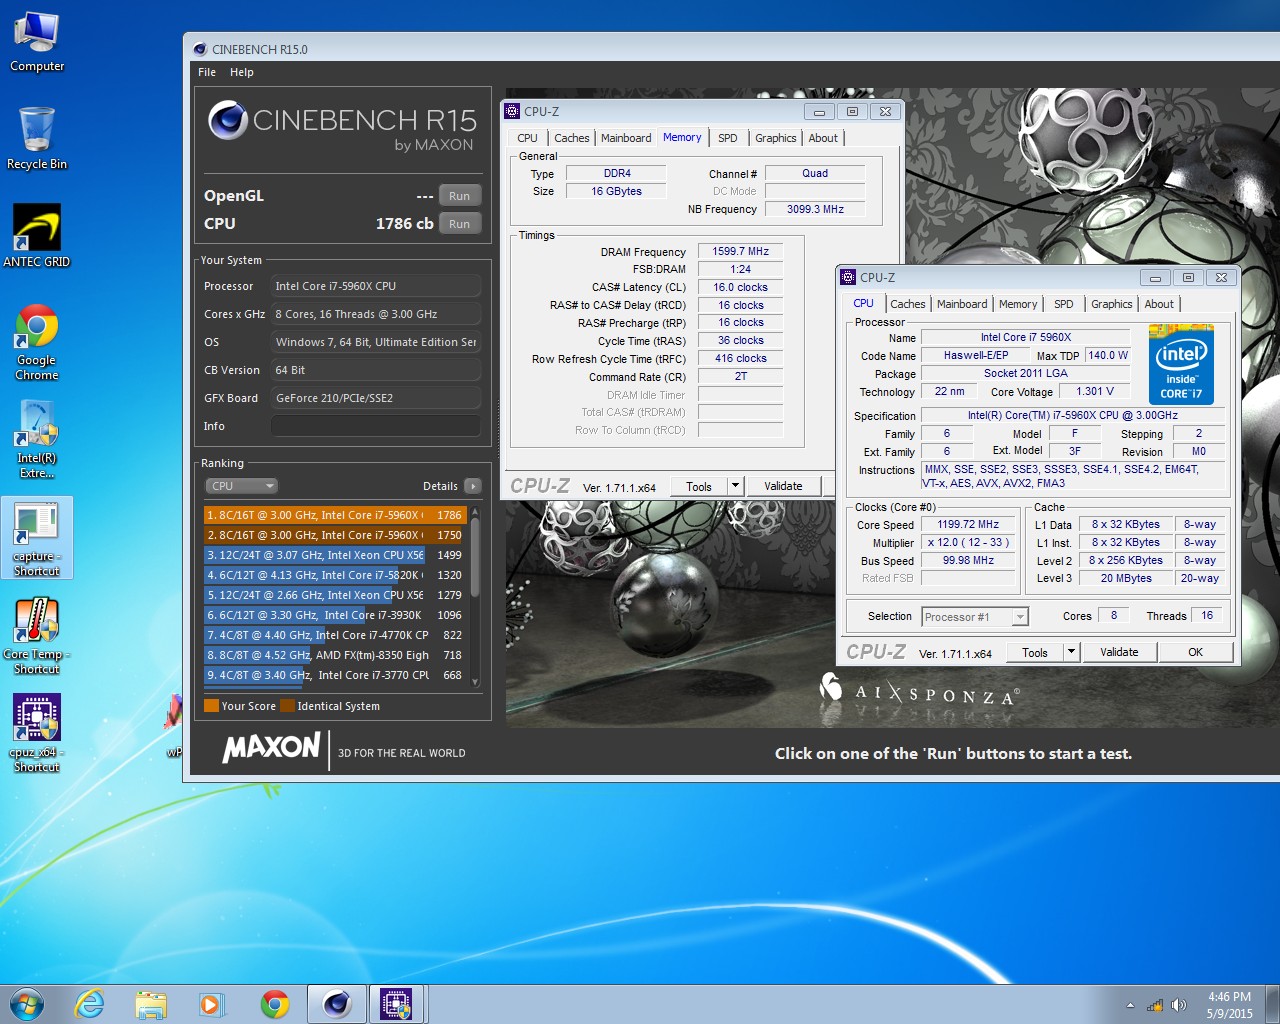This screenshot has height=1024, width=1280.
Task: Open Windows Explorer folder in taskbar
Action: click(x=151, y=1004)
